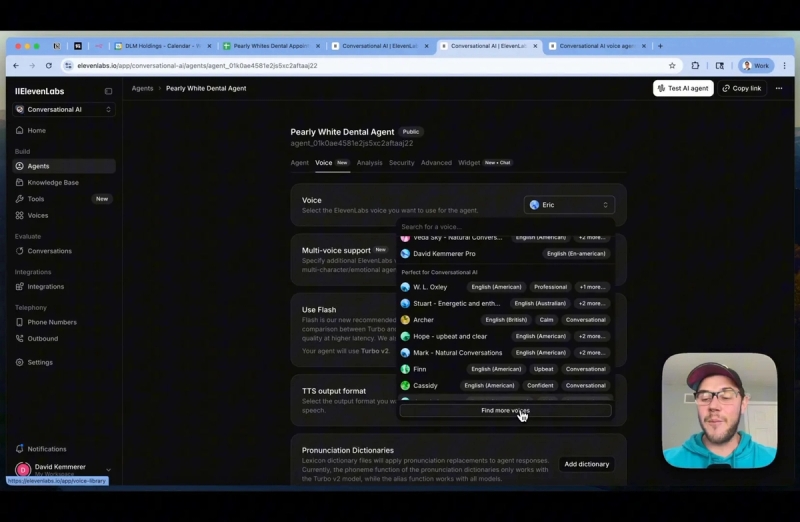Click the browser forward arrow
Screen dimensions: 800x522
(x=32, y=65)
